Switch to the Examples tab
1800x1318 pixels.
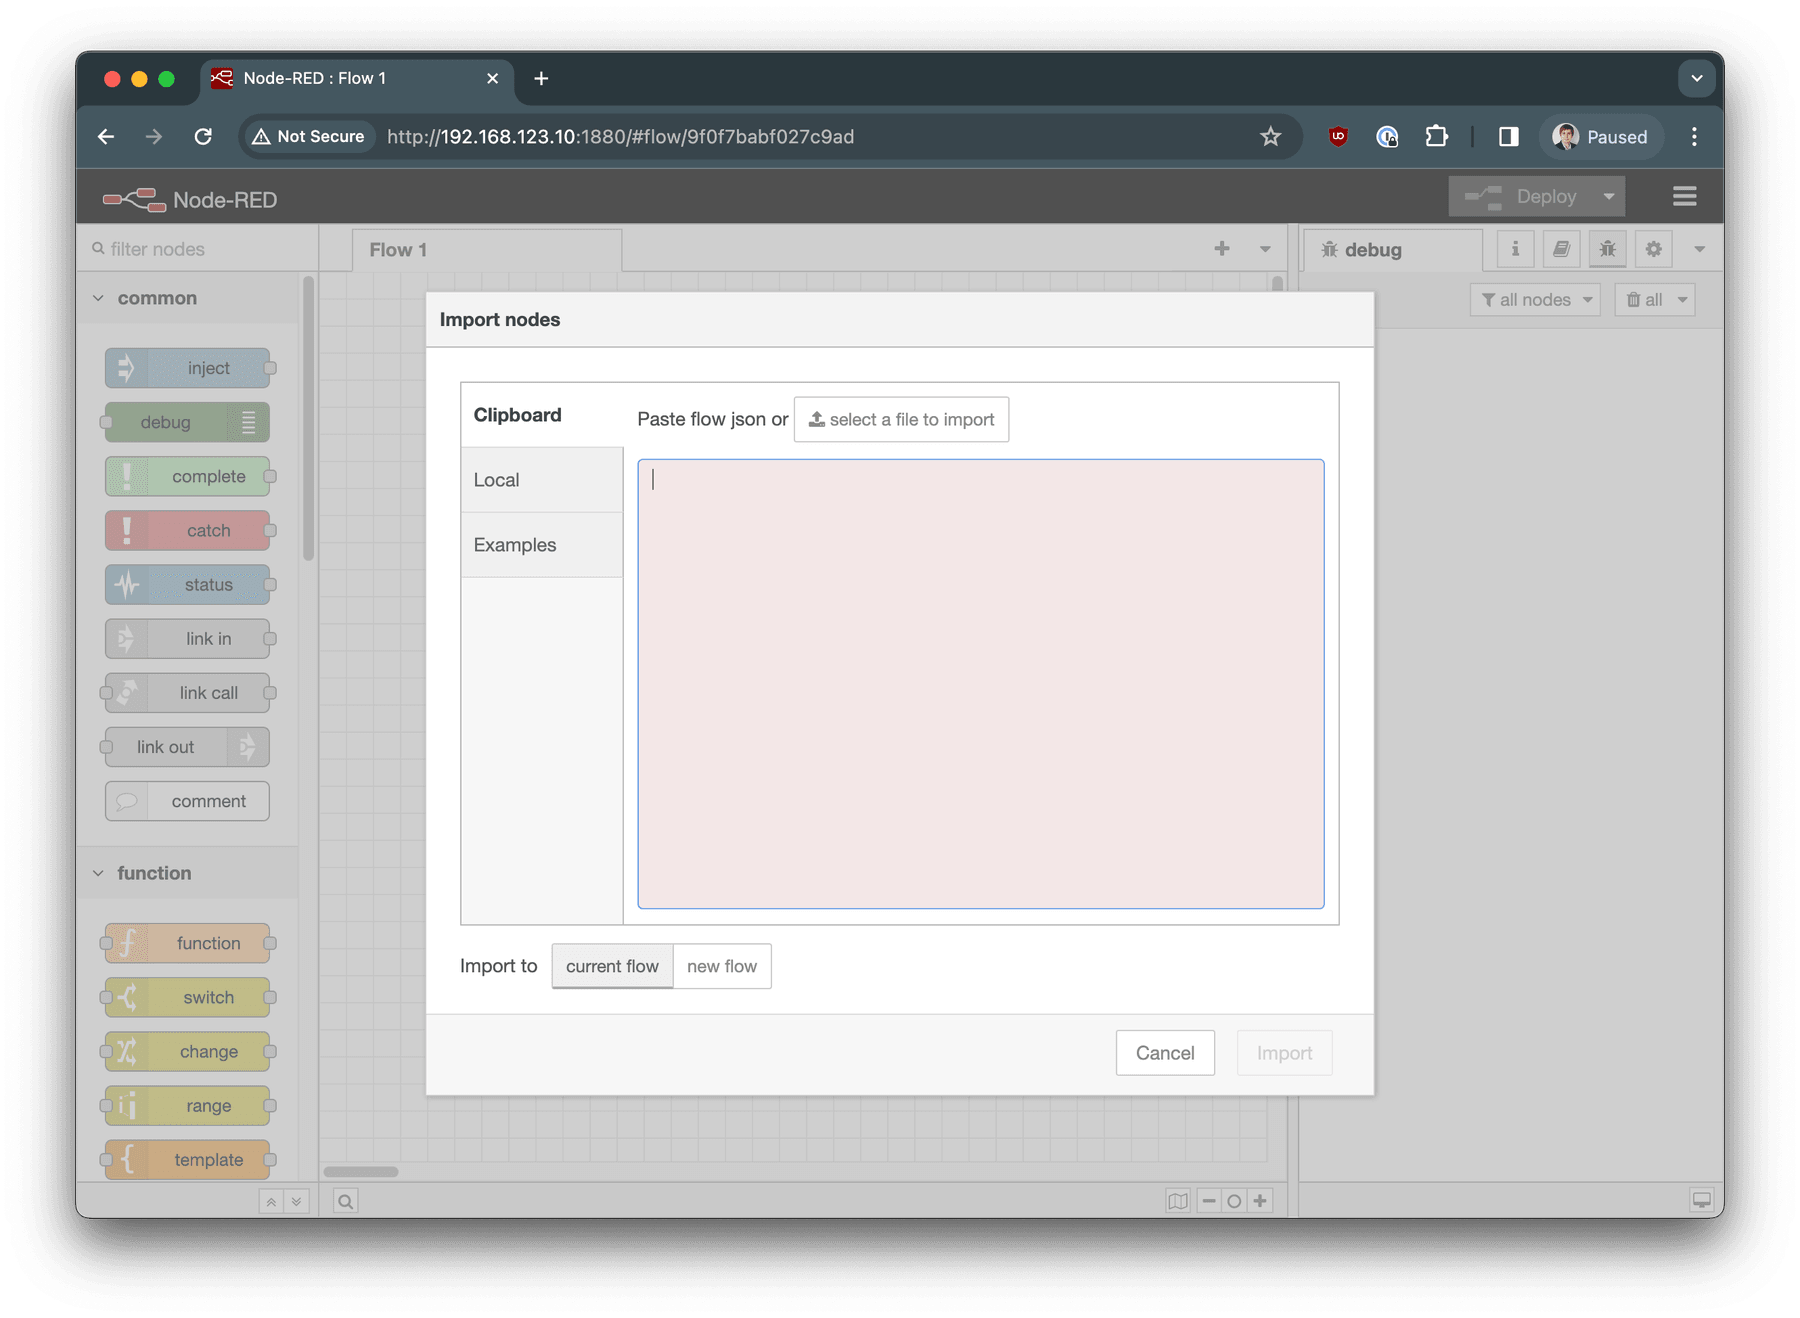pos(514,544)
